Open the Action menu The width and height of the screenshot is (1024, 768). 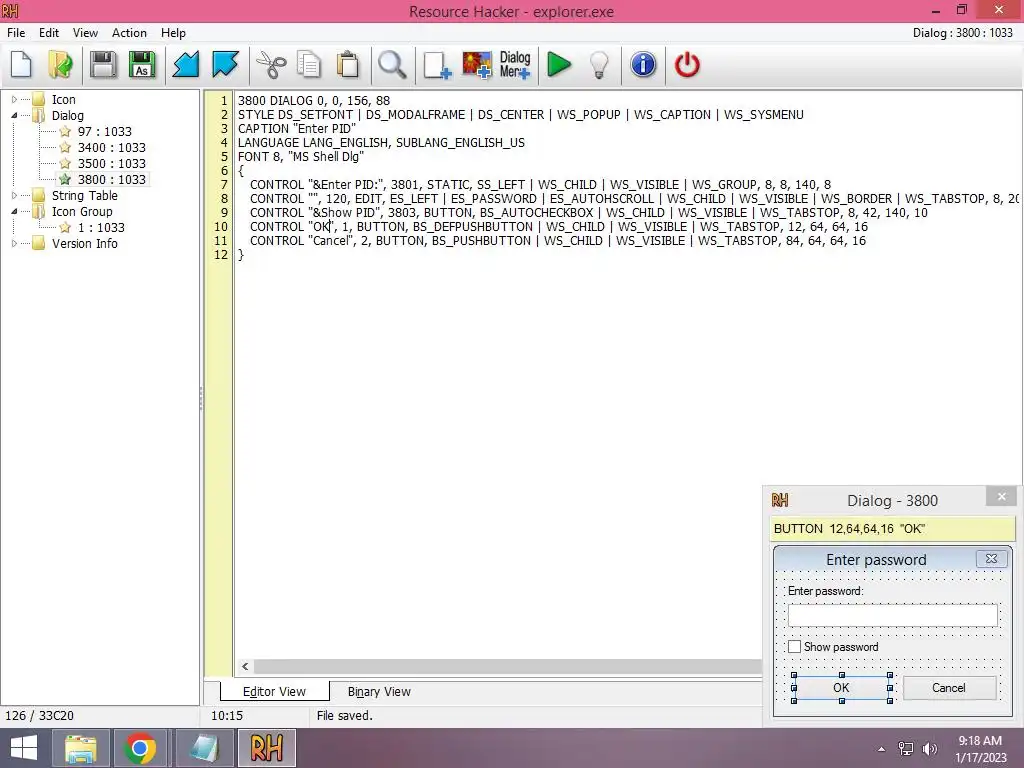click(129, 33)
